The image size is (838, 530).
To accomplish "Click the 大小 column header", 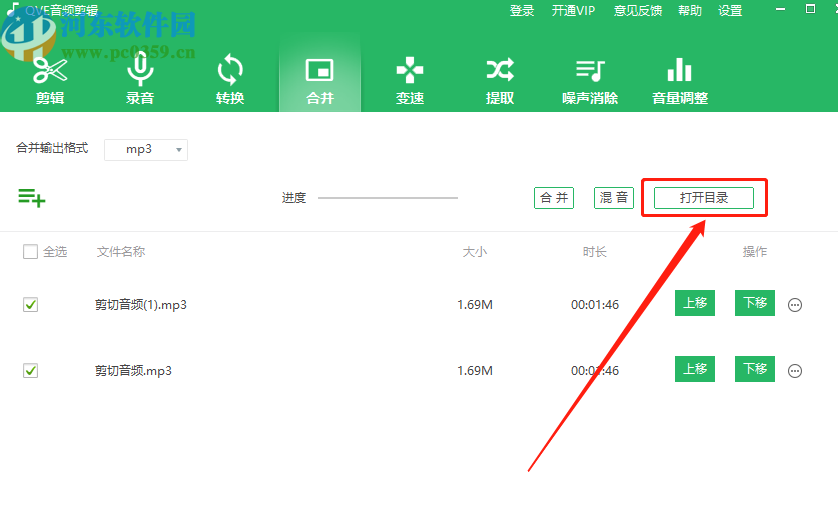I will click(475, 252).
